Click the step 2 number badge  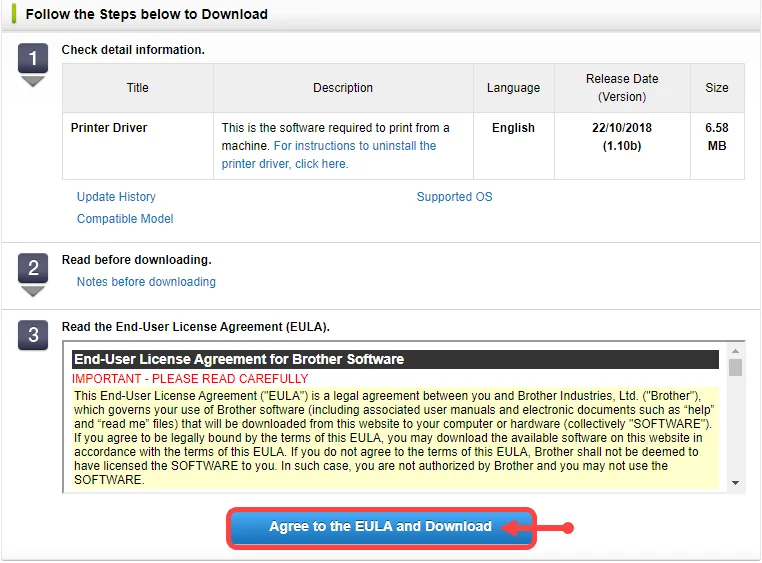(33, 268)
